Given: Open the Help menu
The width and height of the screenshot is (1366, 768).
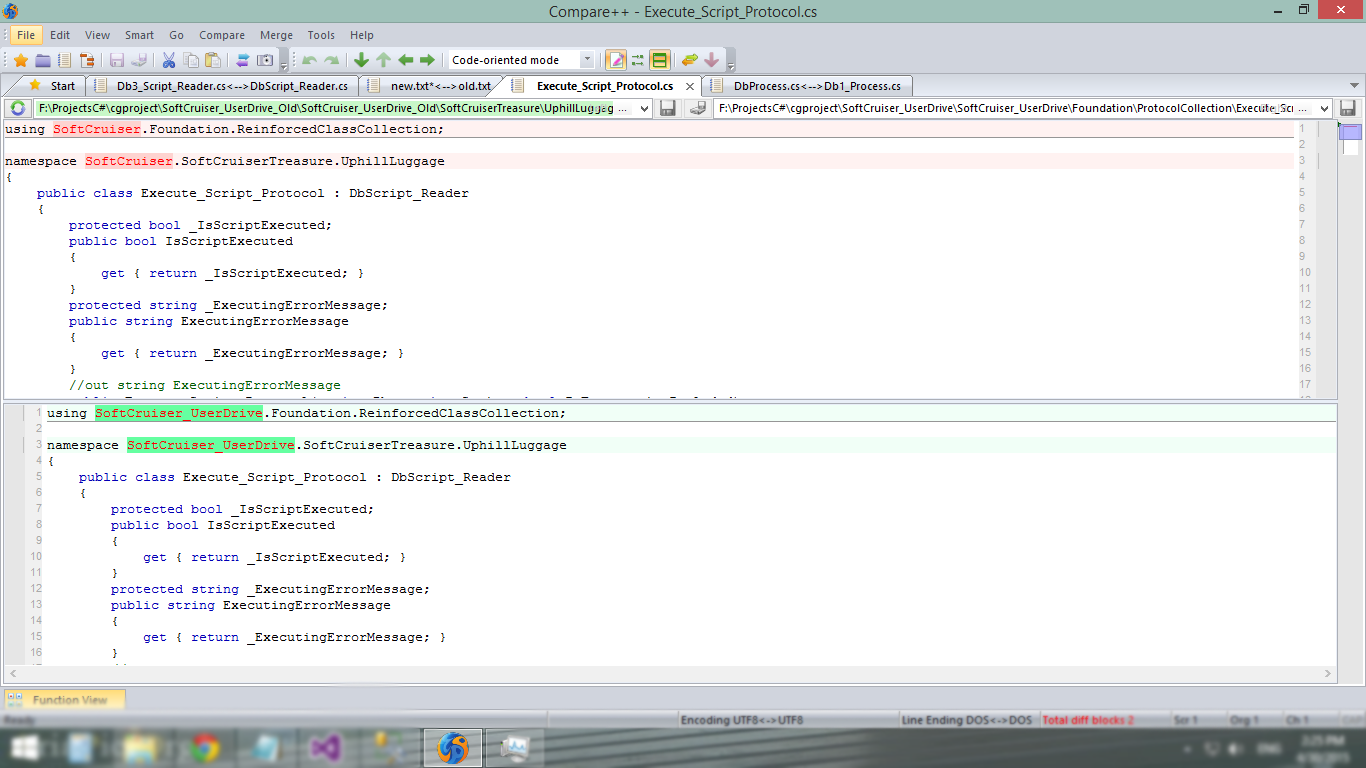Looking at the screenshot, I should click(x=361, y=35).
